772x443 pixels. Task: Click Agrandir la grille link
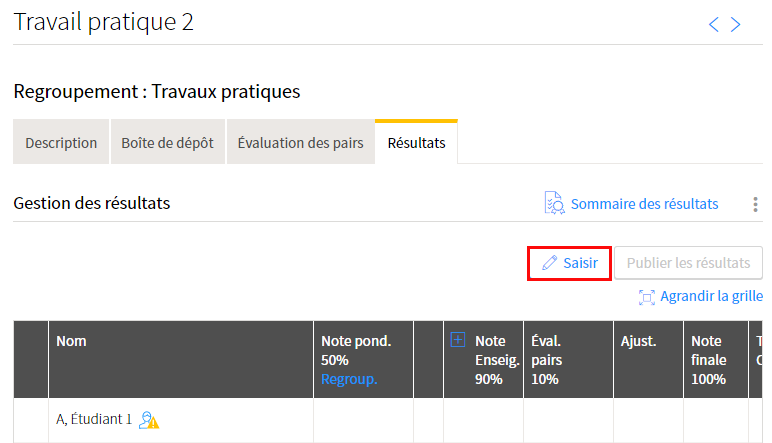pyautogui.click(x=711, y=296)
